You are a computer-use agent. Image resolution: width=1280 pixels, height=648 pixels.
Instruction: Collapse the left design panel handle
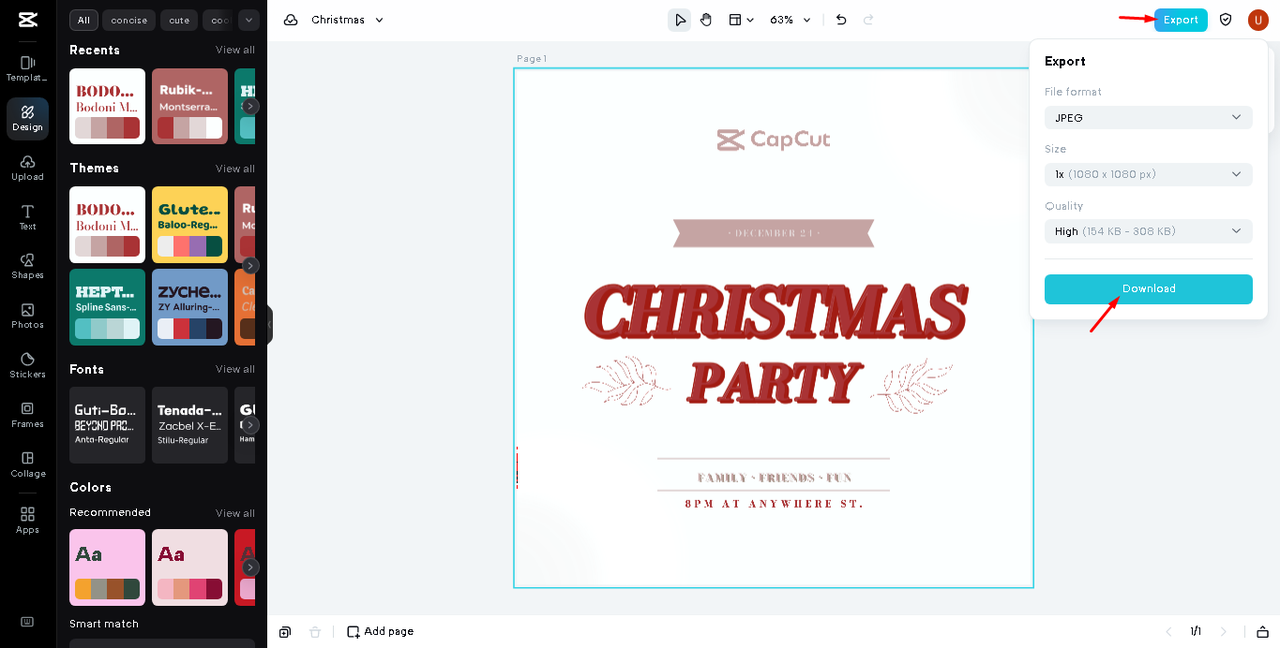point(269,325)
